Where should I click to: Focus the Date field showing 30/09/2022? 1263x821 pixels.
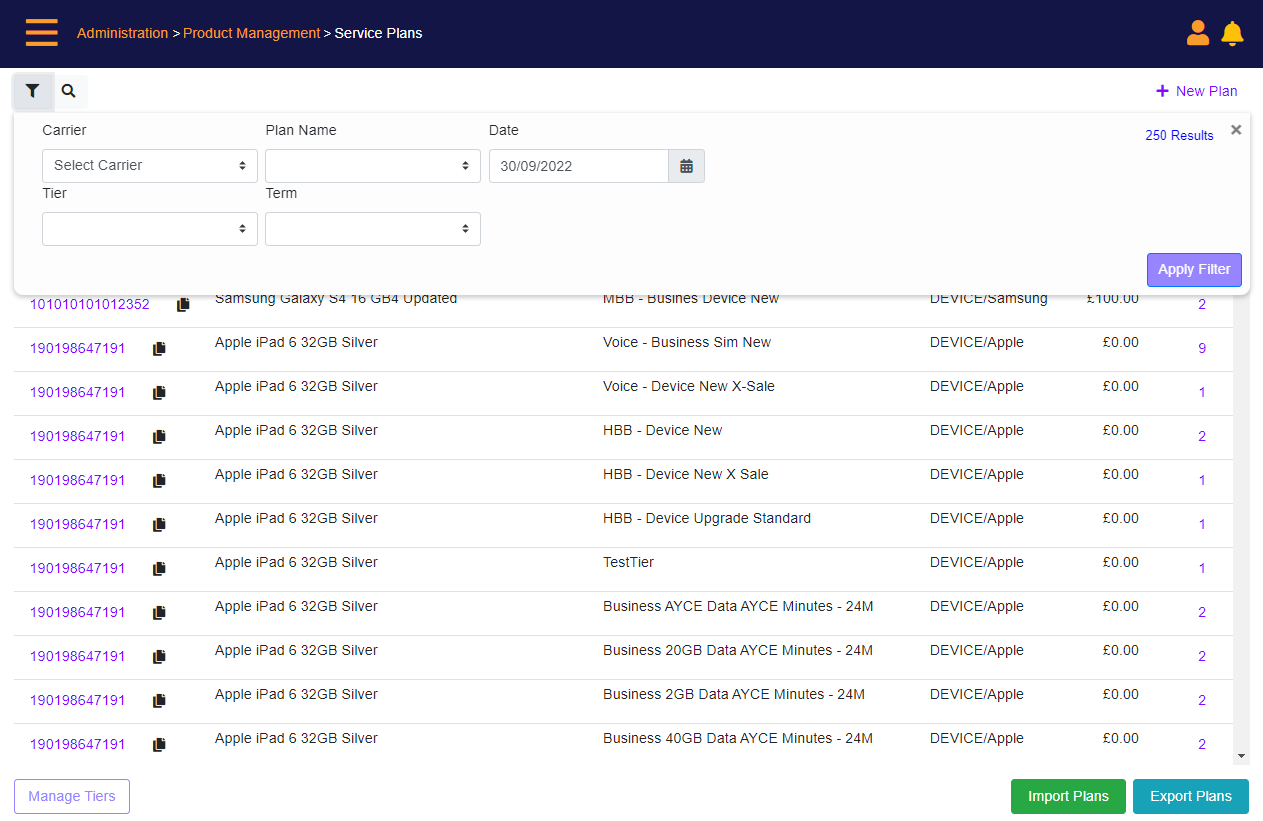point(579,166)
